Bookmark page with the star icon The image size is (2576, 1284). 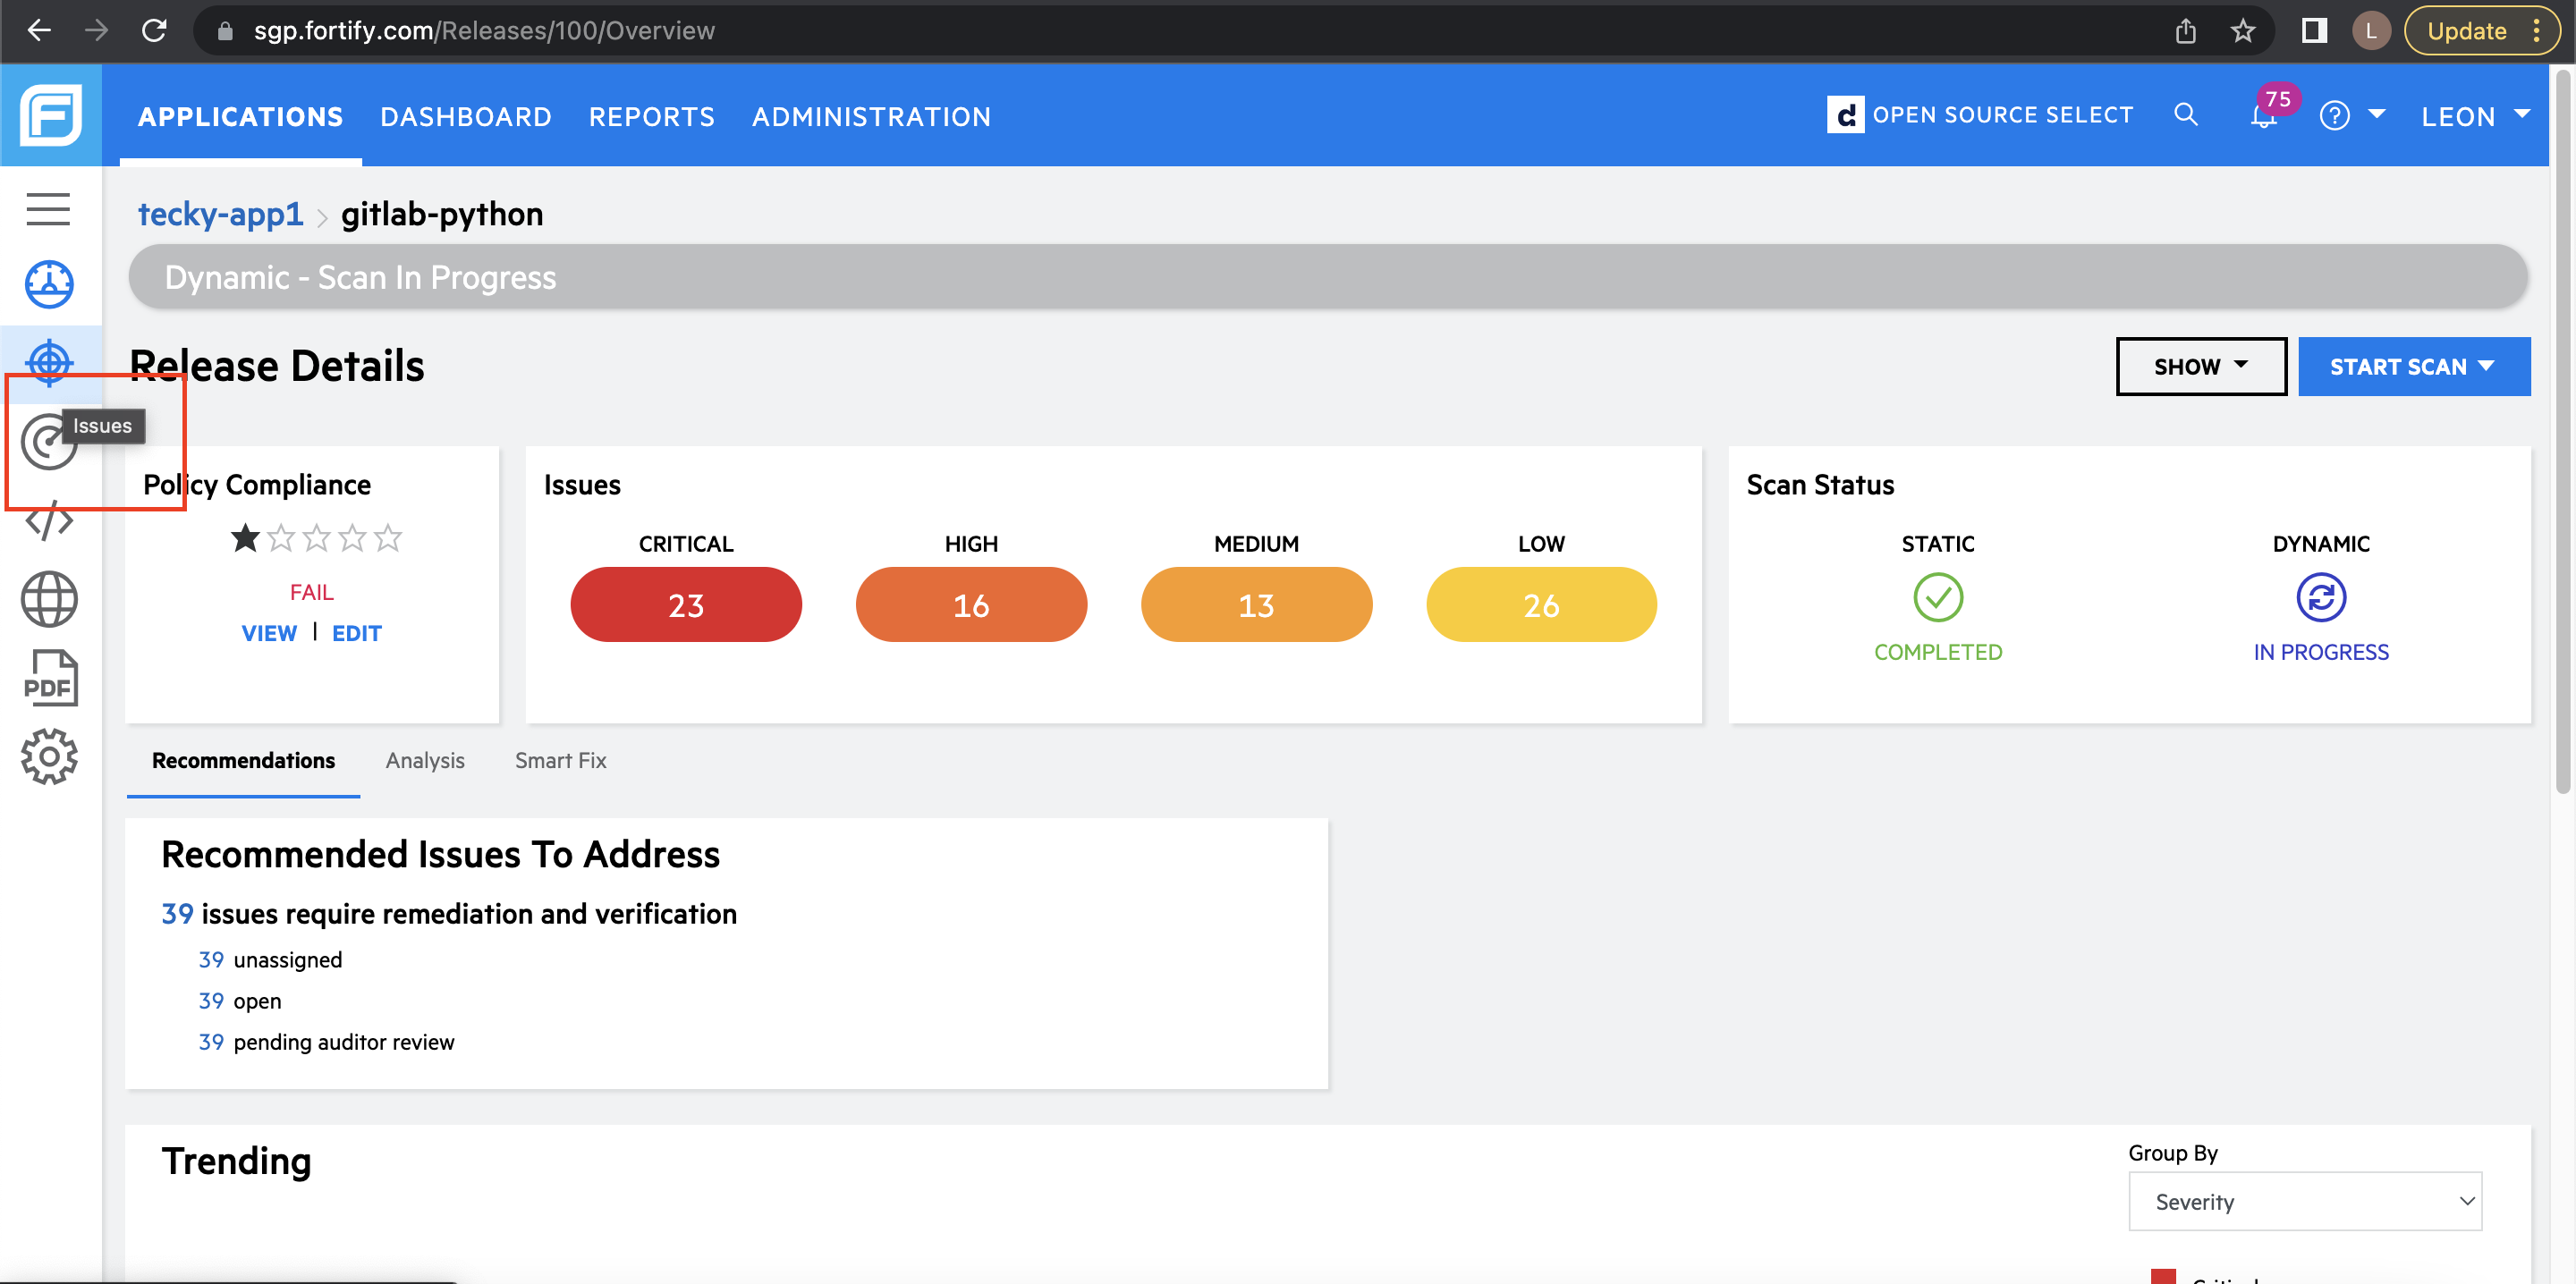[2242, 31]
